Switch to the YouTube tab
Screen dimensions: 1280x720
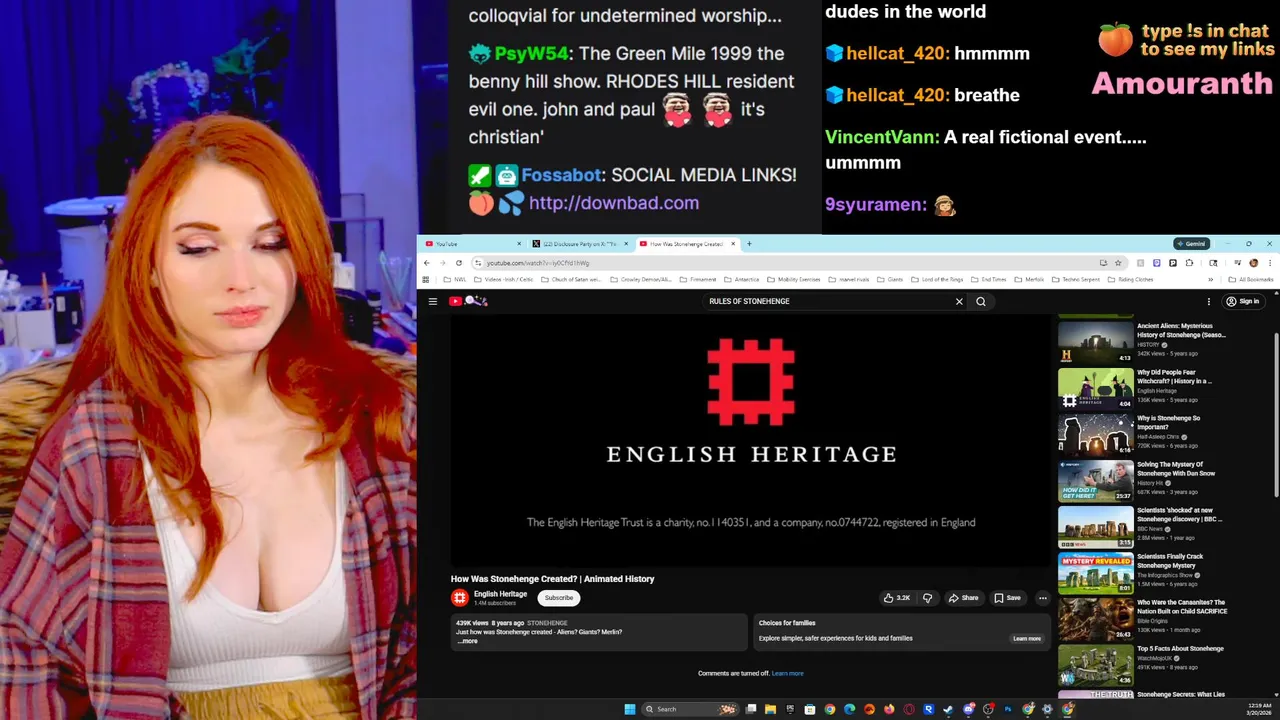(x=473, y=244)
